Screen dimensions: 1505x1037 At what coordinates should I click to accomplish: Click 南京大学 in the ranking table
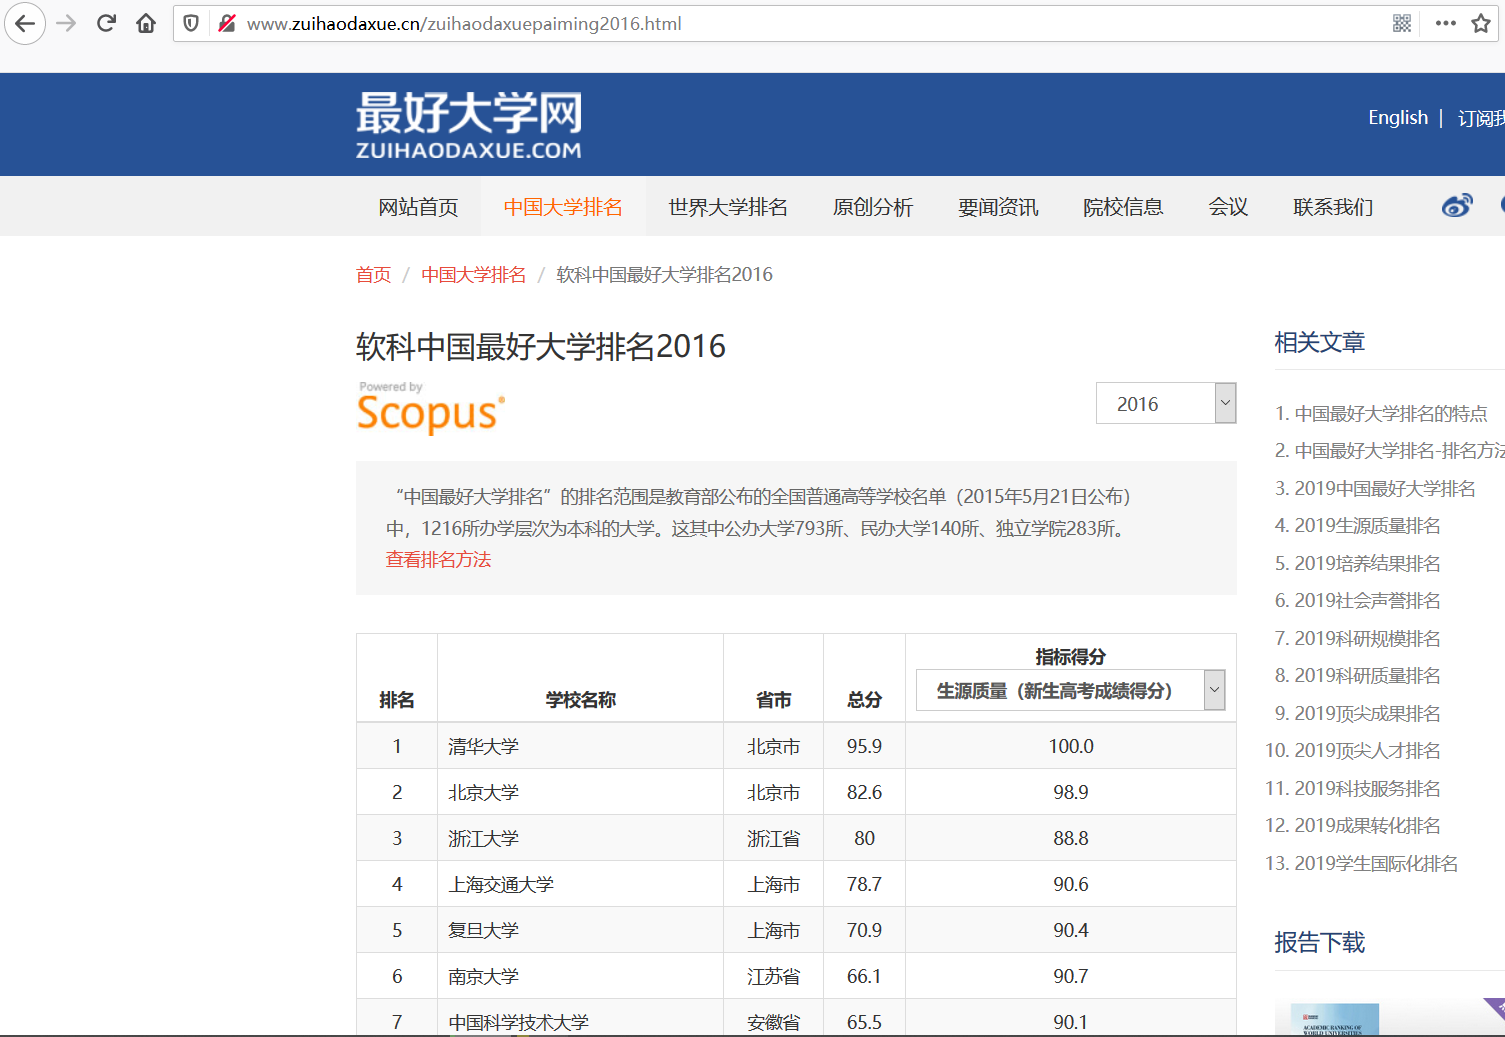[x=483, y=977]
